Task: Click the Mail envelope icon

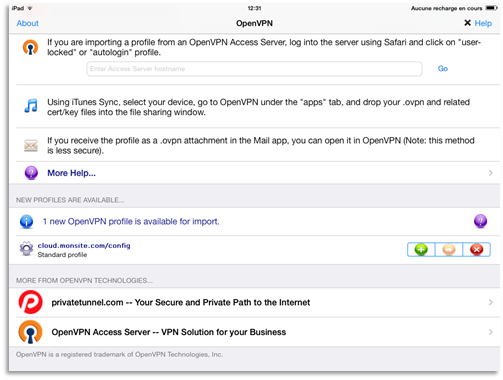Action: coord(31,146)
